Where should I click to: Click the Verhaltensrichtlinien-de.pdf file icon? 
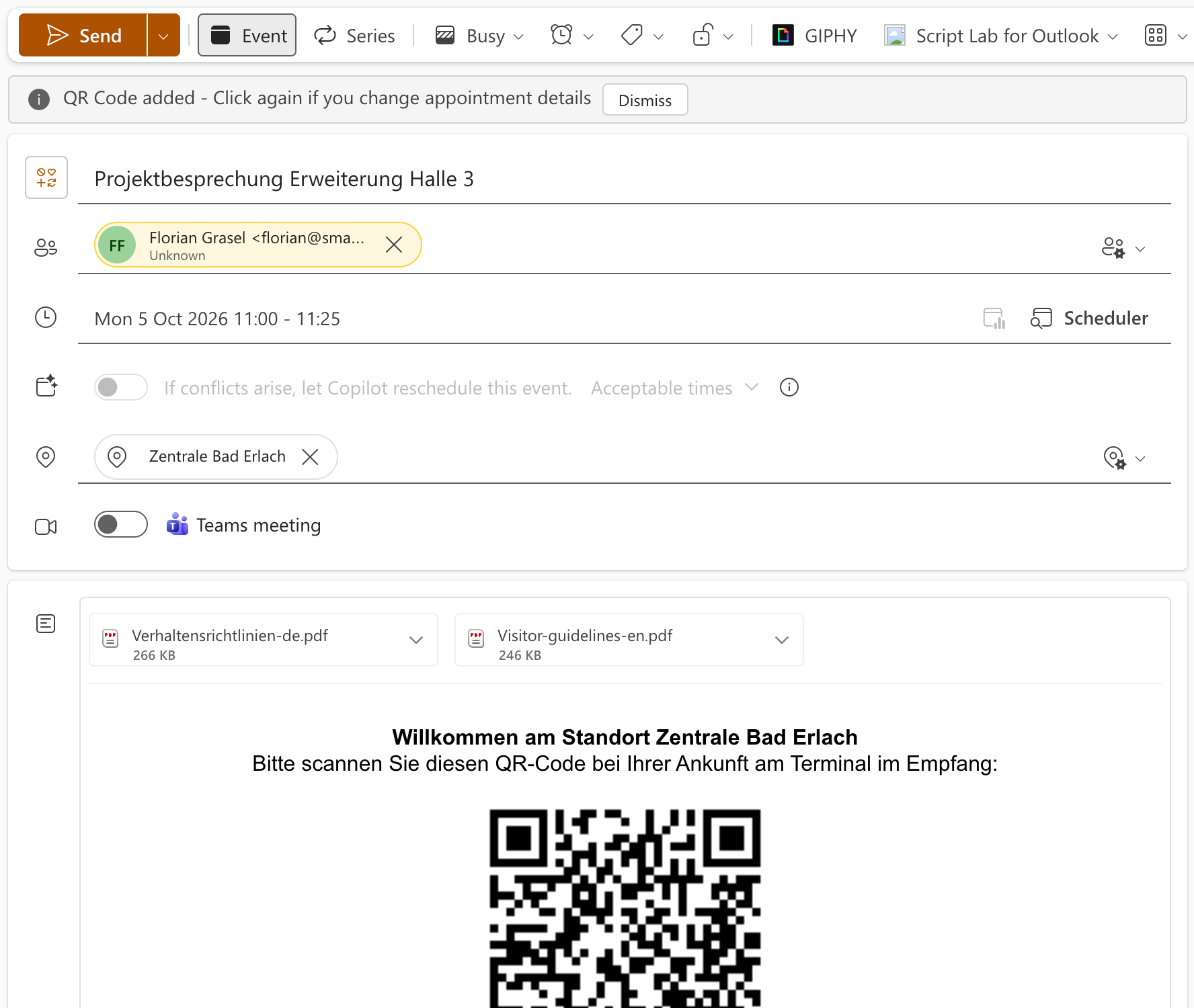110,639
